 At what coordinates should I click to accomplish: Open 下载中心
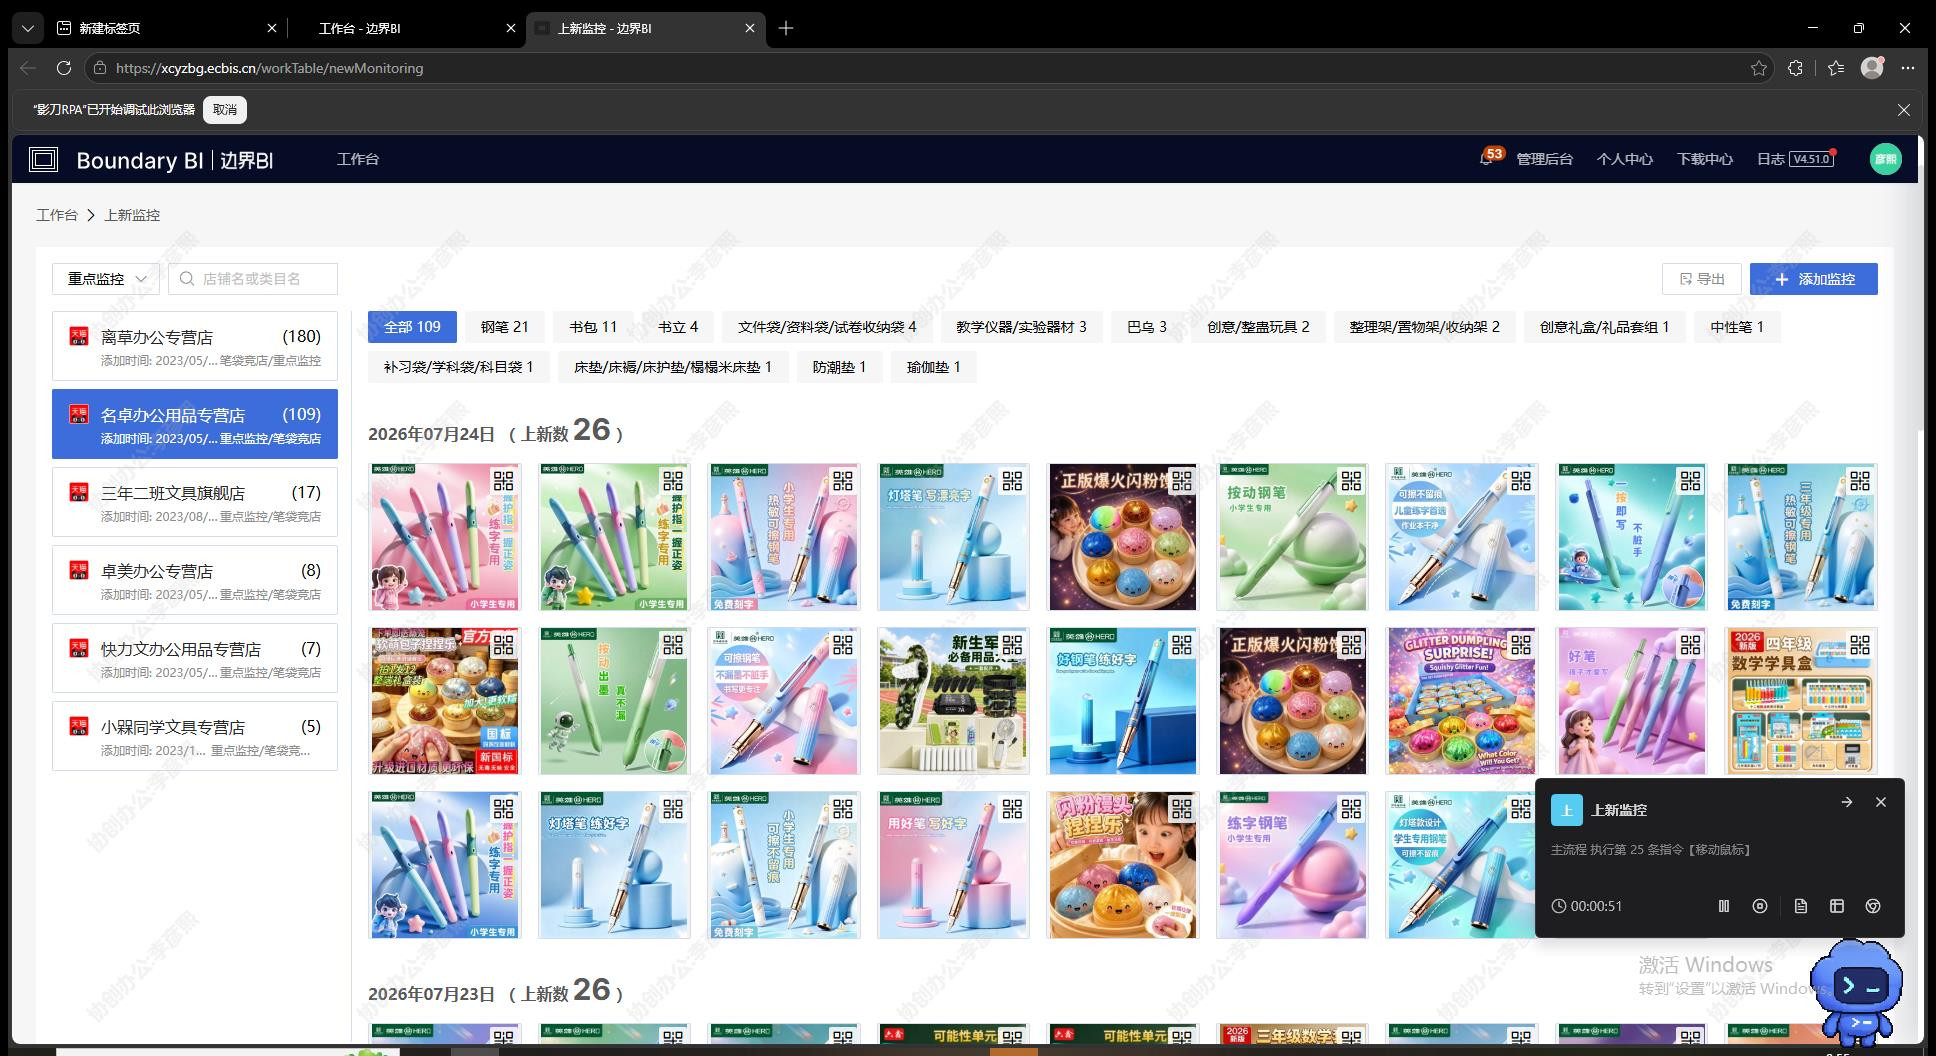point(1704,159)
